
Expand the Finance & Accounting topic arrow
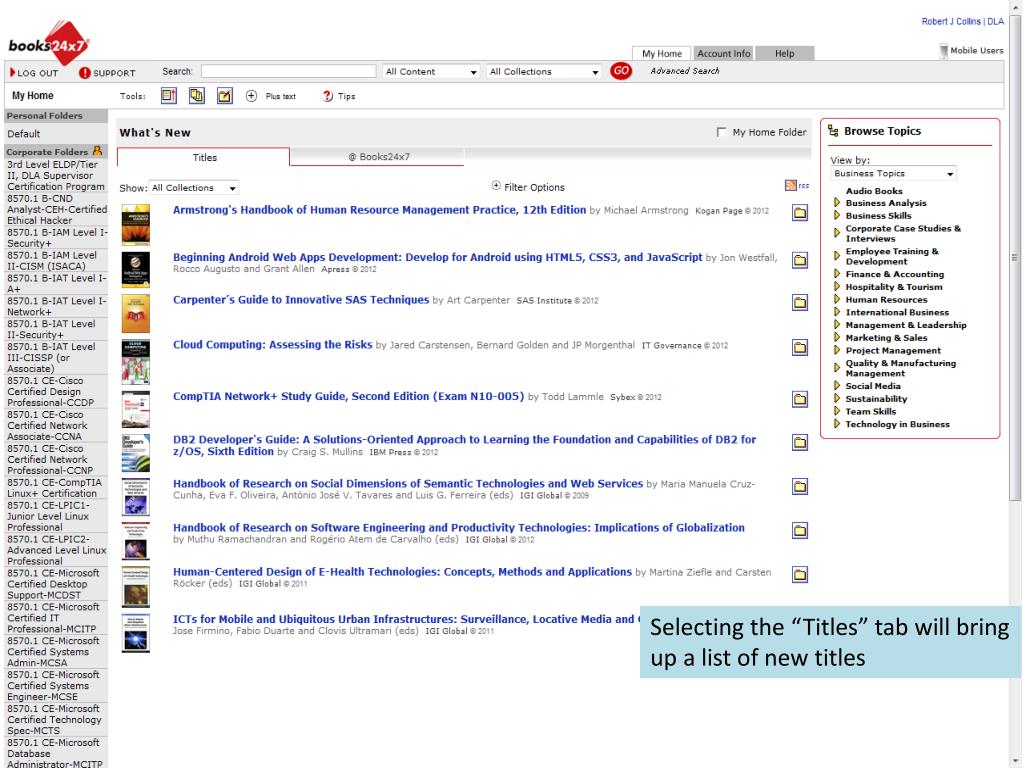point(837,274)
